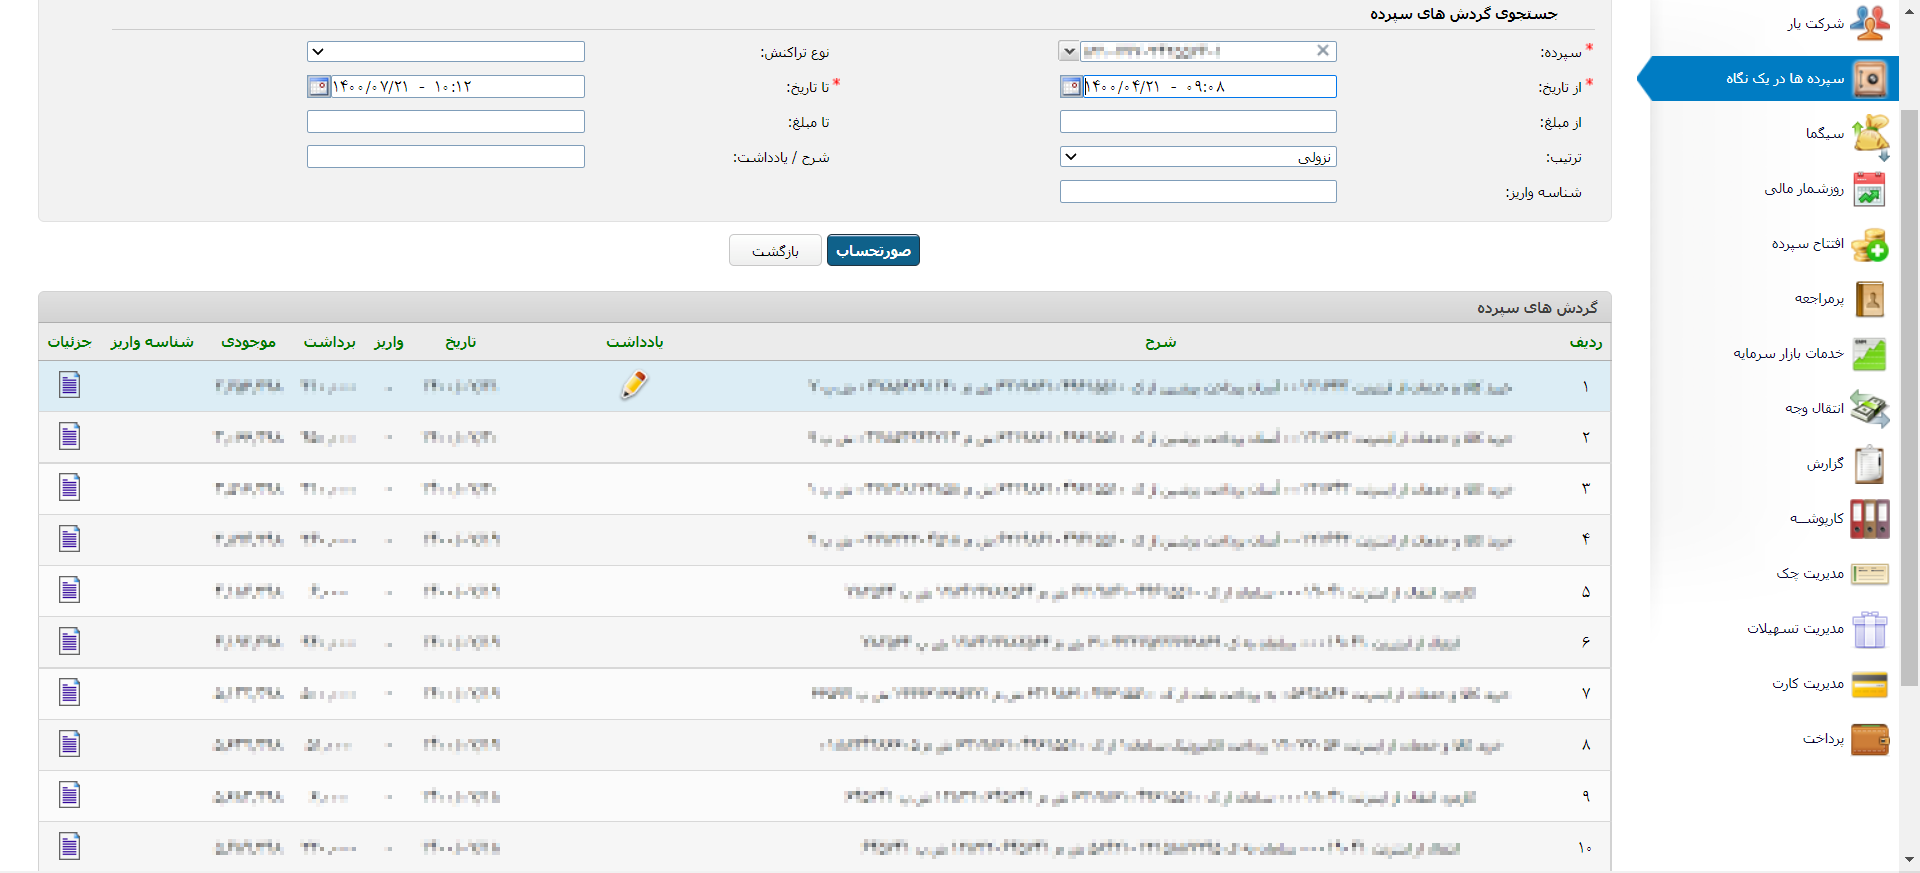Open the افتتاح سپرده menu label
This screenshot has width=1920, height=873.
pos(1808,243)
